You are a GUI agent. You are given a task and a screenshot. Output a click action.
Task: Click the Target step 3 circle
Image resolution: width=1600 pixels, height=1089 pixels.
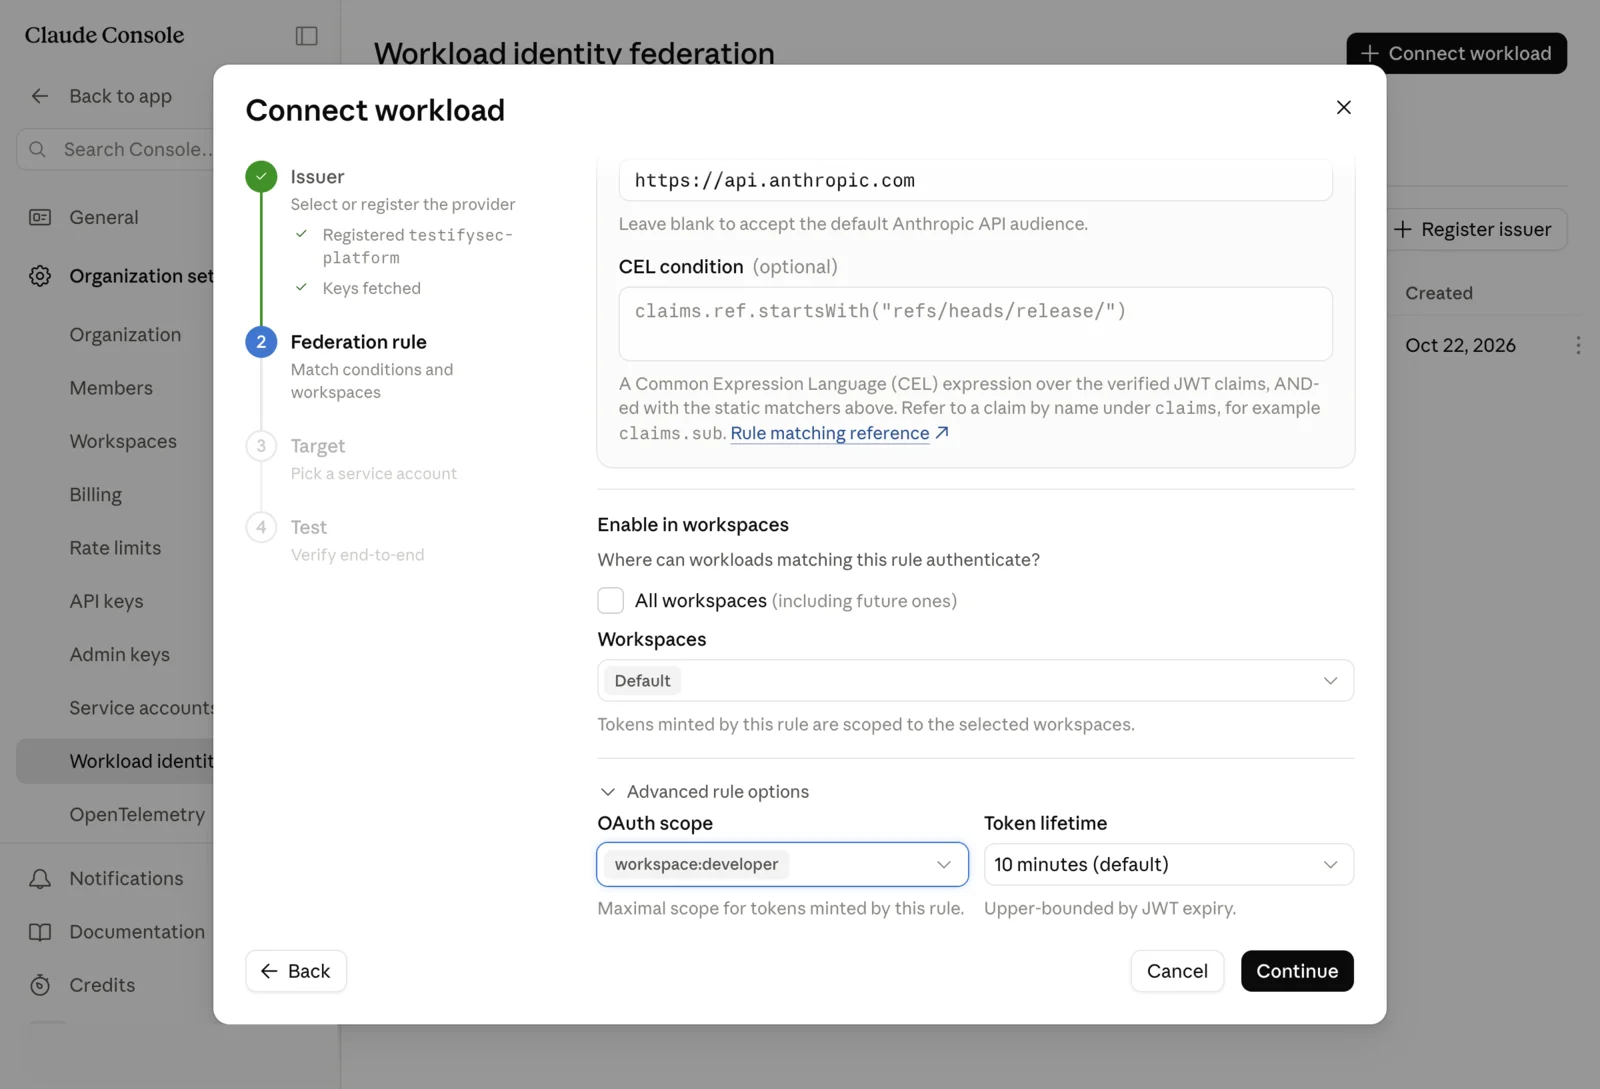coord(261,446)
